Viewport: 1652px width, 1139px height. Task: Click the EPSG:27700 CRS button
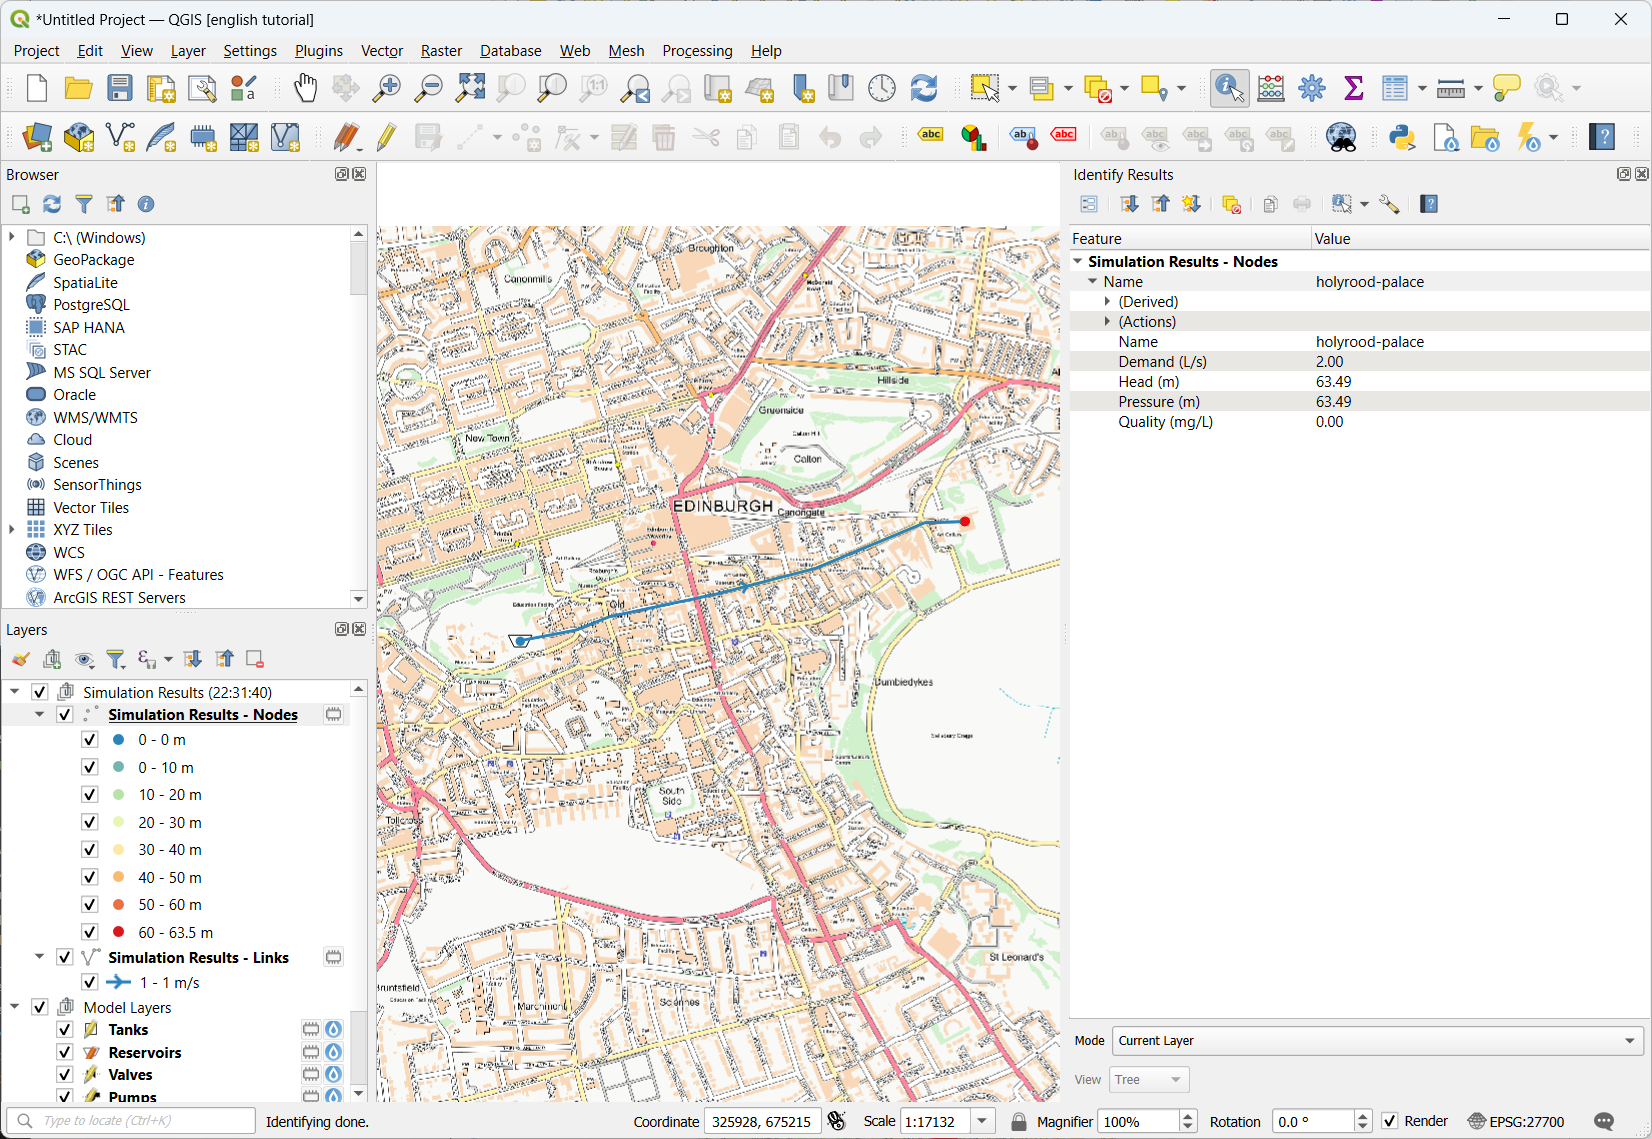pos(1516,1121)
